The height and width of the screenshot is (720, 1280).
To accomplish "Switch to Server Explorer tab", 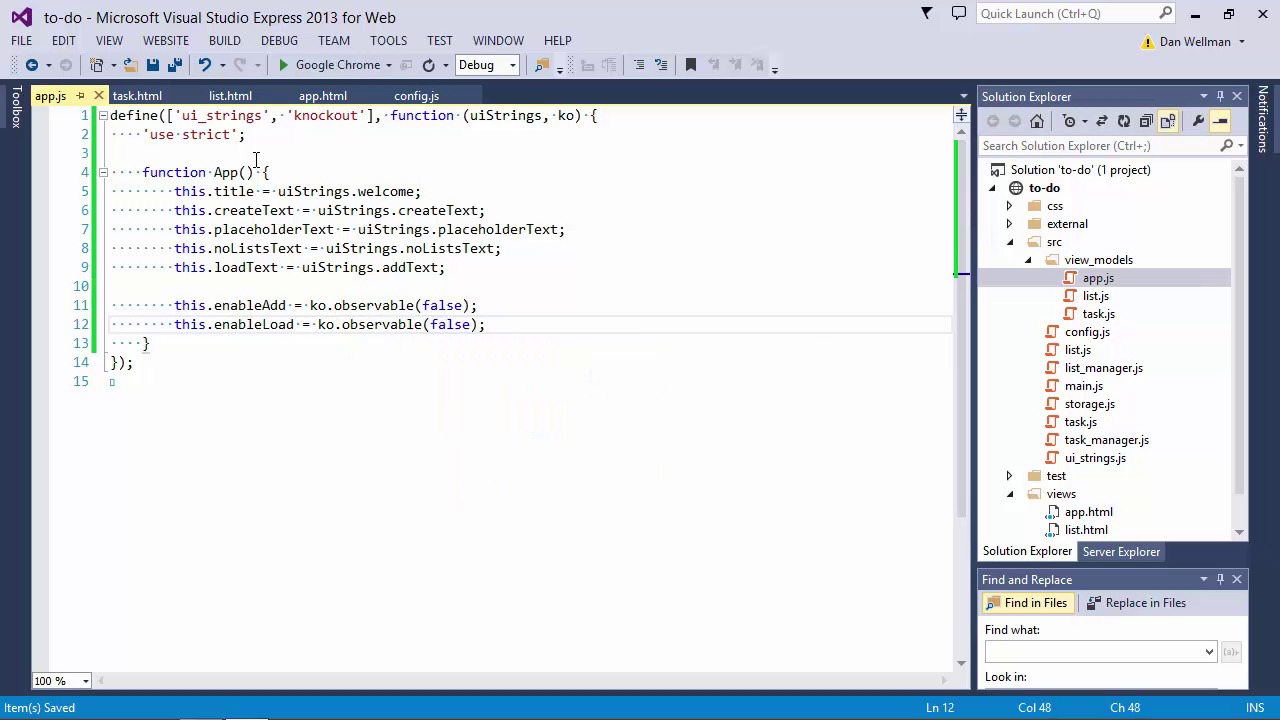I will tap(1121, 552).
